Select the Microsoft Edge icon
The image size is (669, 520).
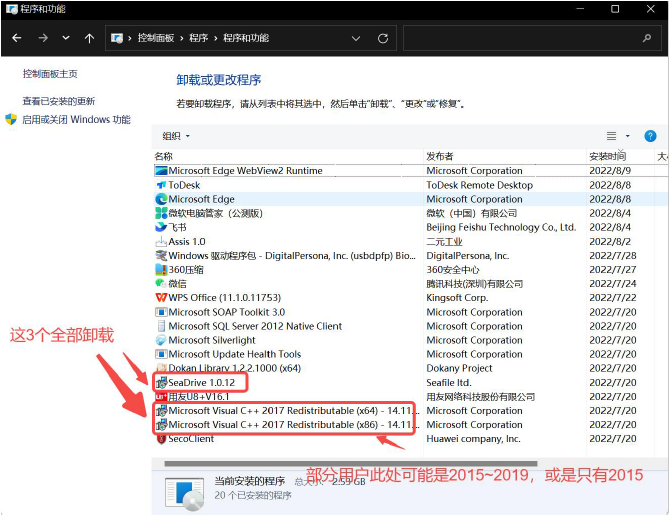coord(161,199)
